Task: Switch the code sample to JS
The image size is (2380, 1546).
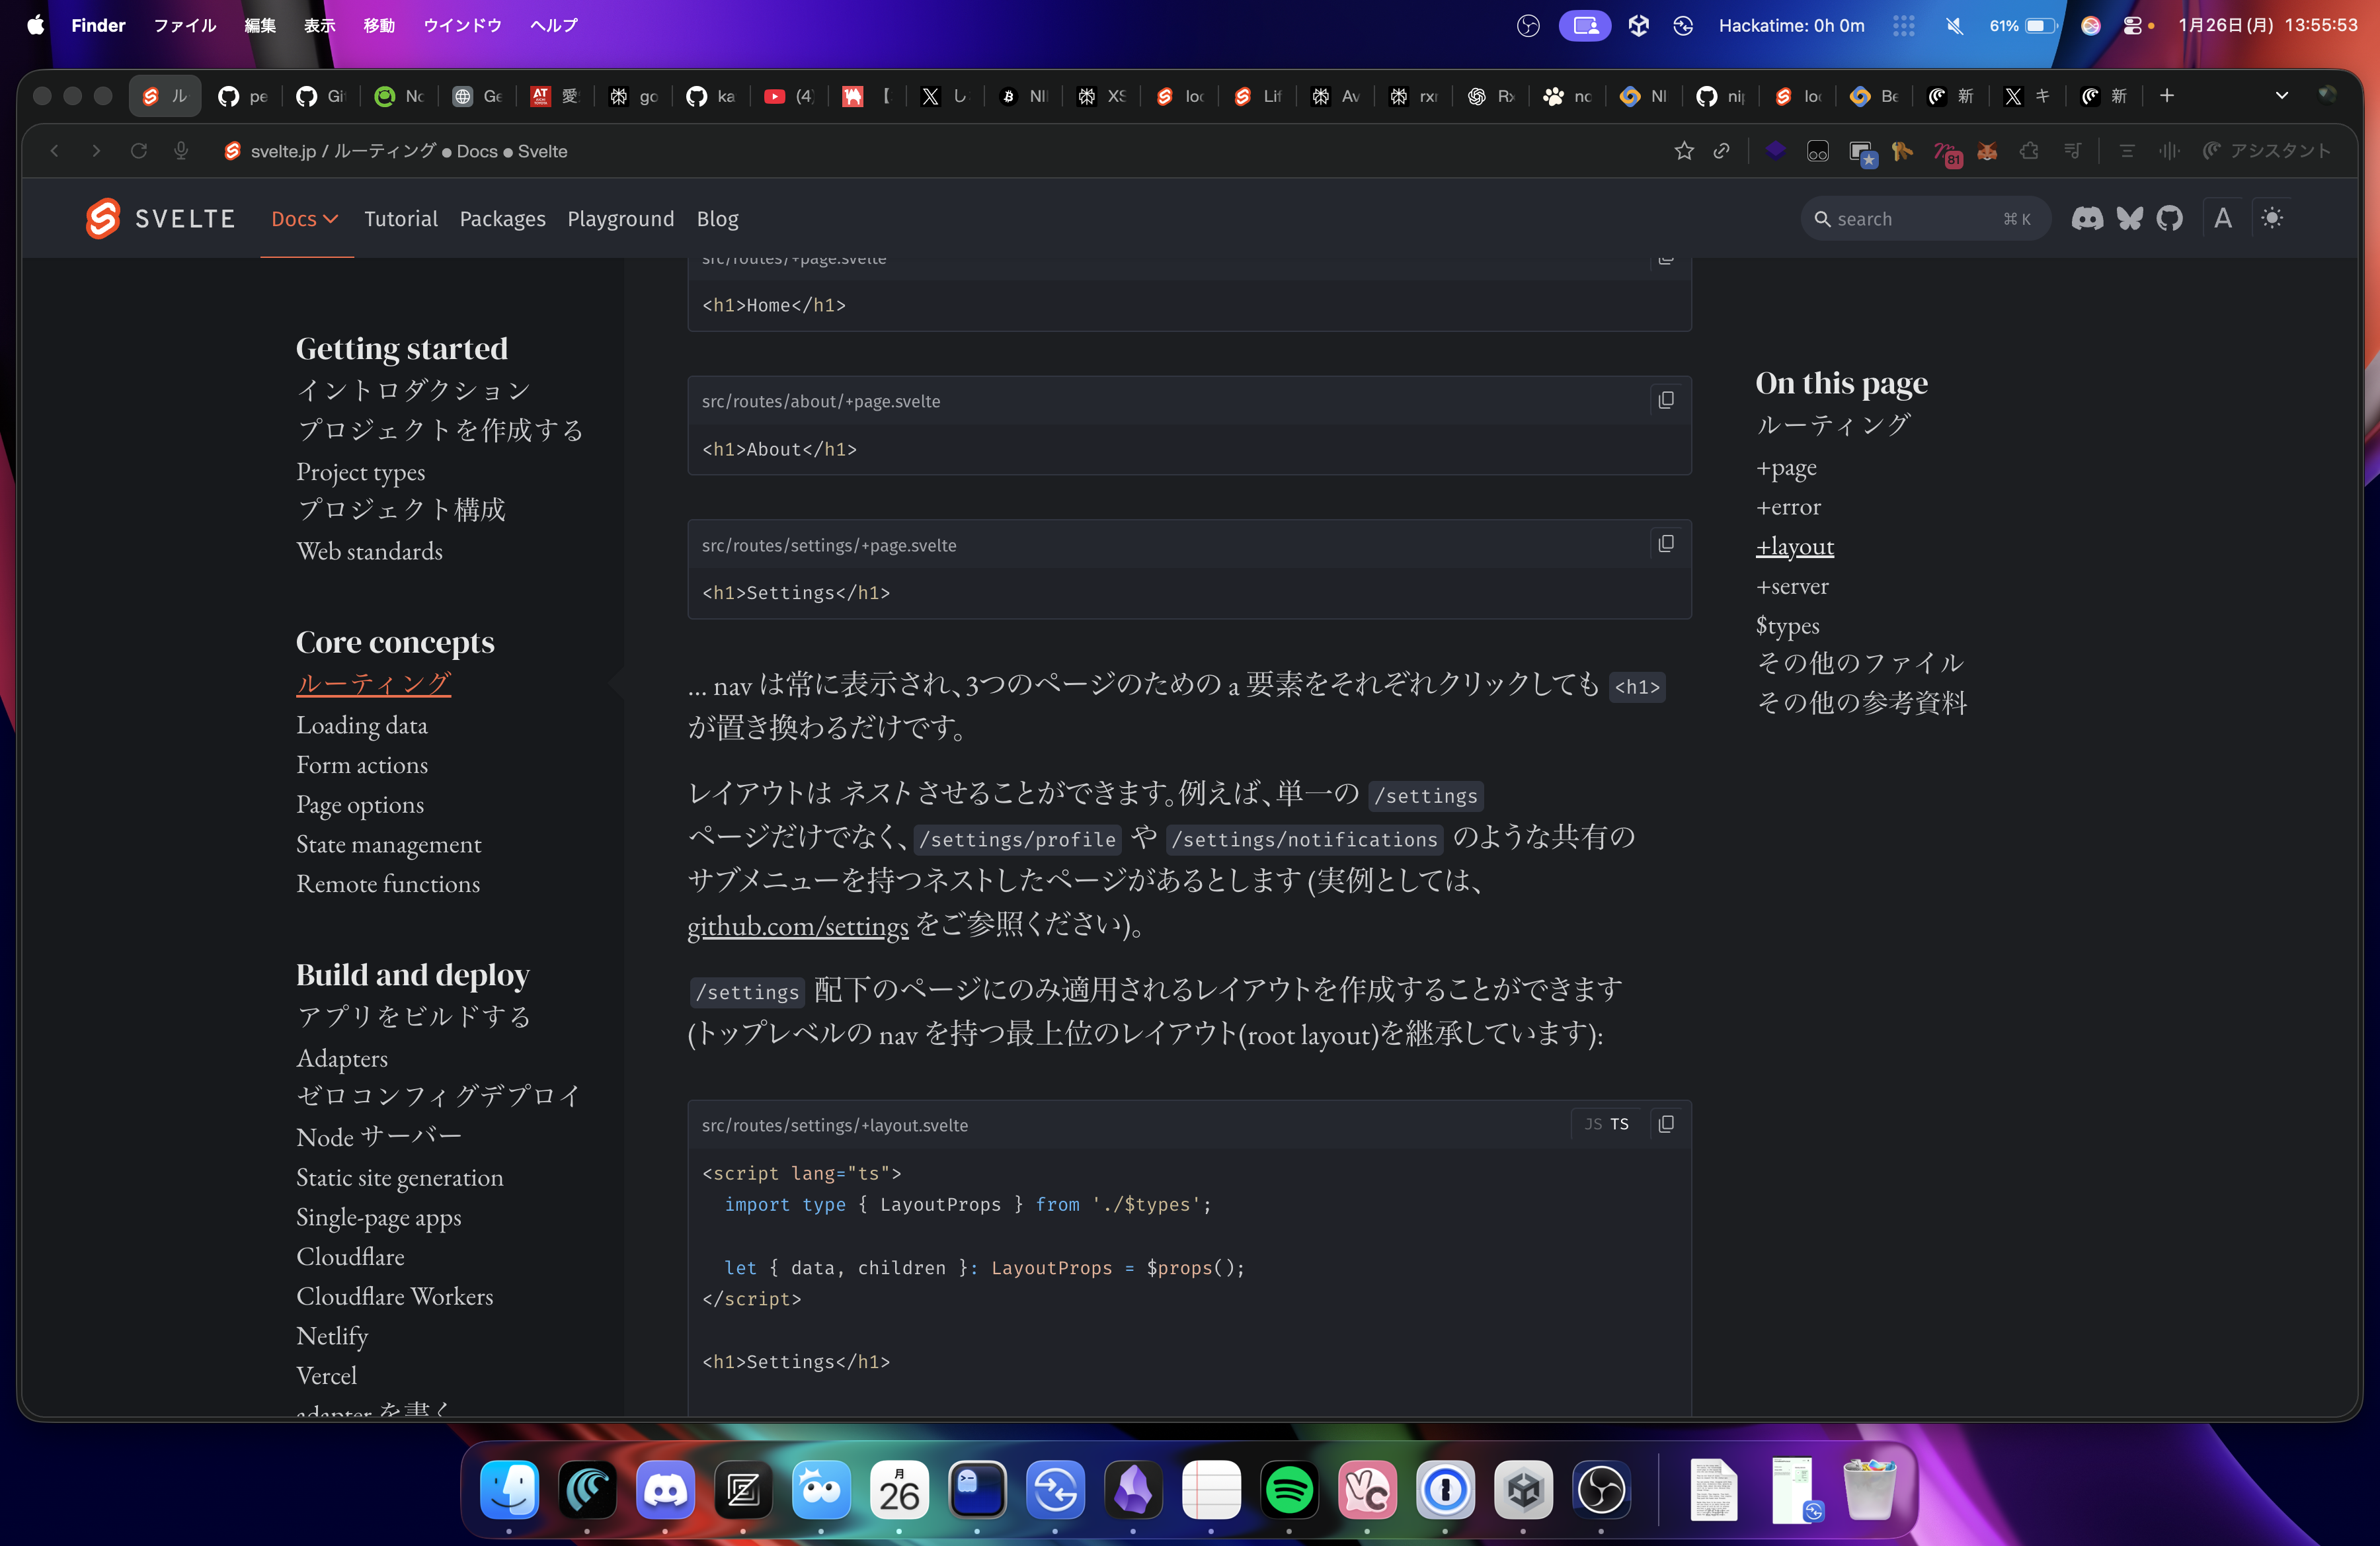Action: point(1593,1124)
